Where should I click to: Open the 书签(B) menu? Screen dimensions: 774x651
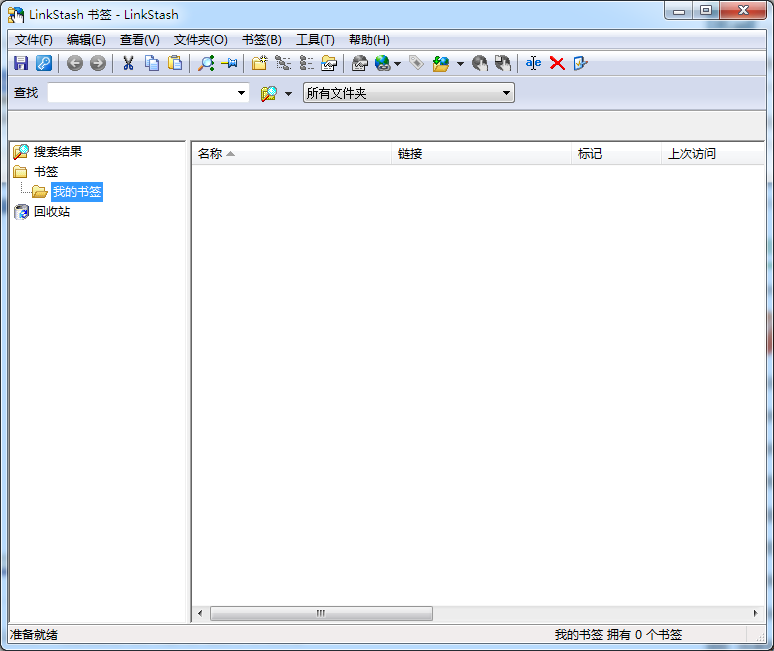tap(262, 40)
